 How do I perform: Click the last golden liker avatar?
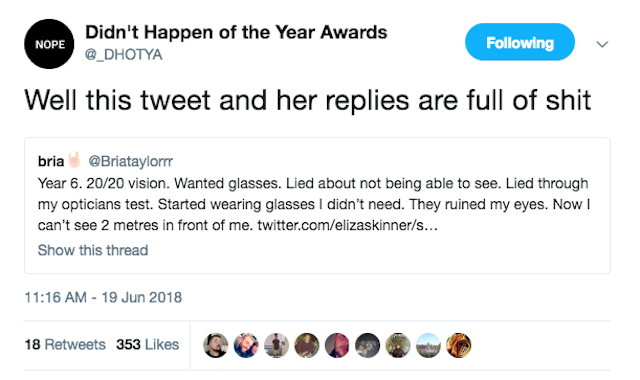[458, 345]
